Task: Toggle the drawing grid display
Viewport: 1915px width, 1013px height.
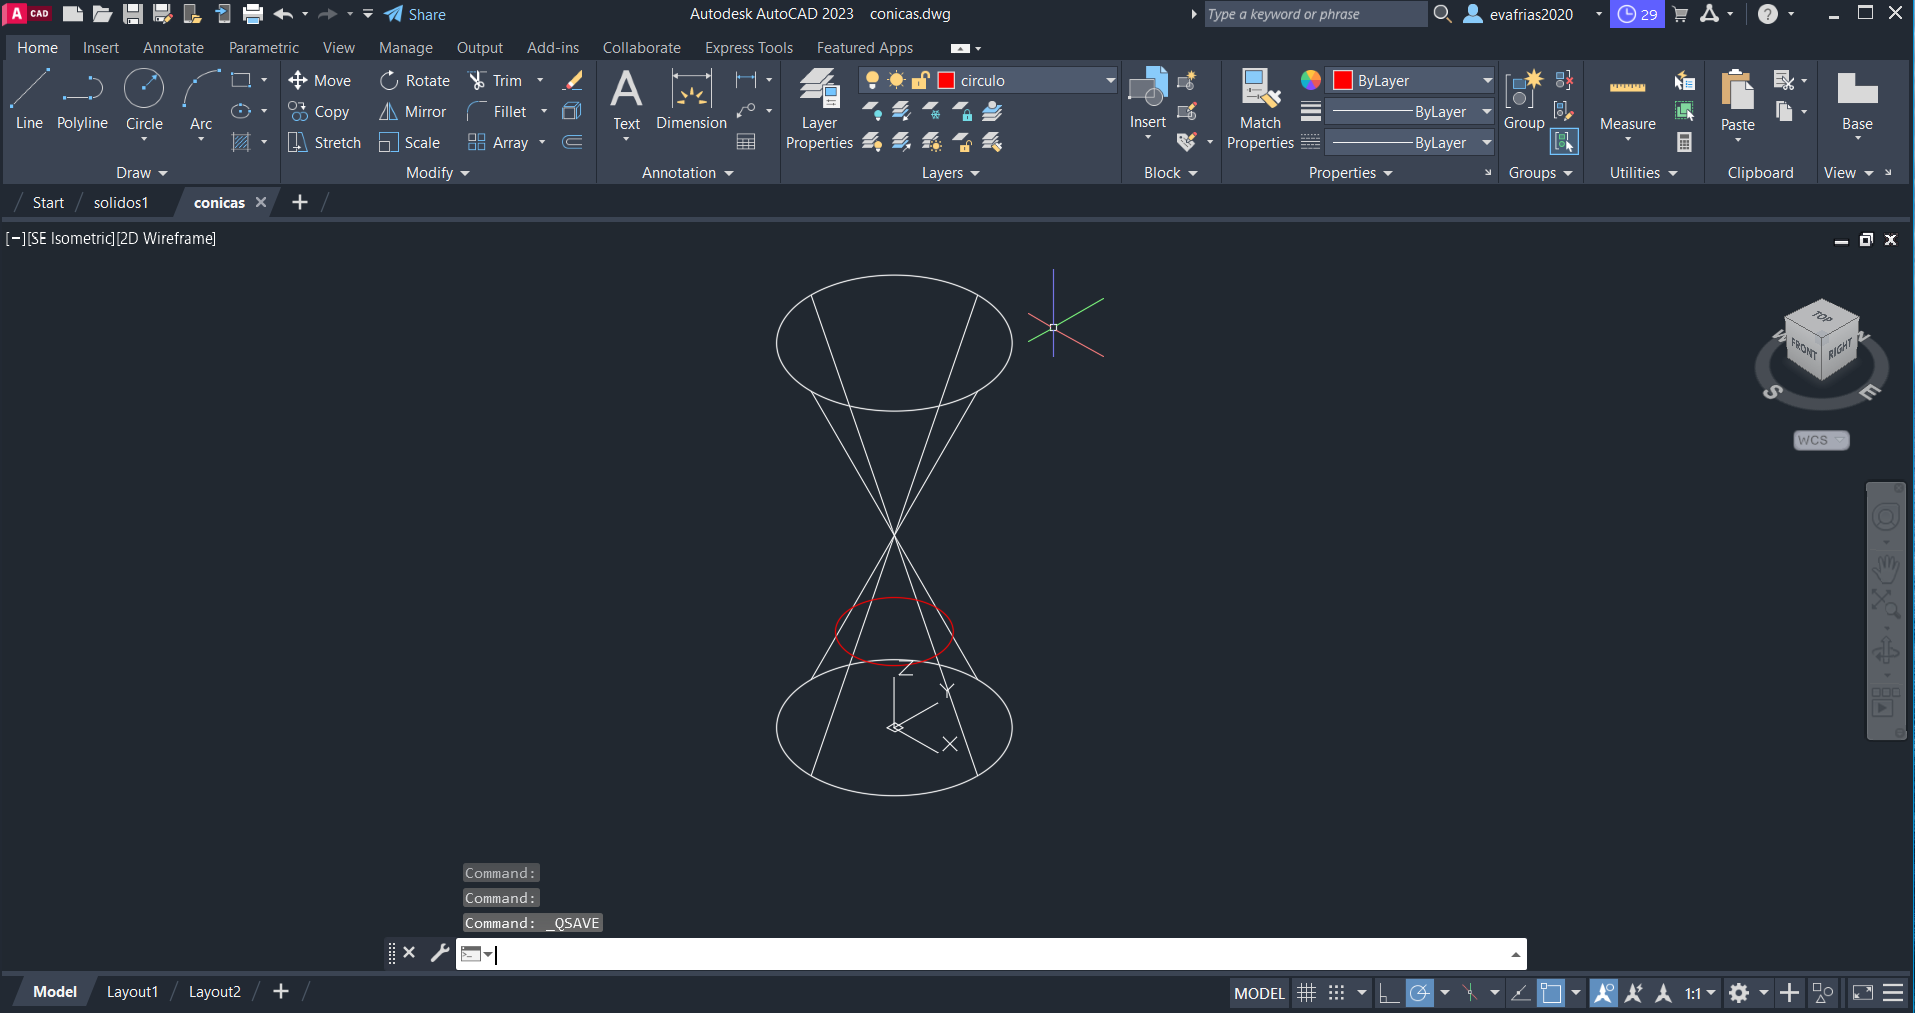Action: (x=1306, y=993)
